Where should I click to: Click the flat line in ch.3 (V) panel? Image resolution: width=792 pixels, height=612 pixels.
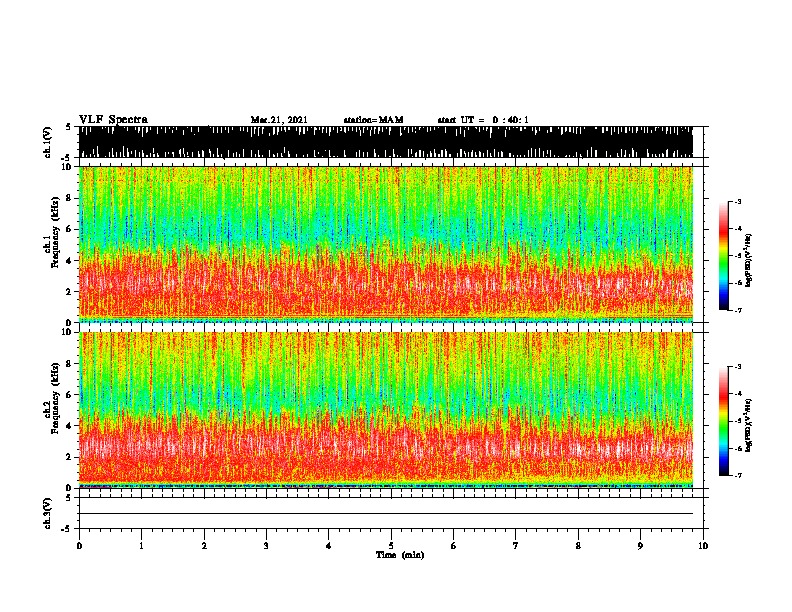pyautogui.click(x=386, y=514)
